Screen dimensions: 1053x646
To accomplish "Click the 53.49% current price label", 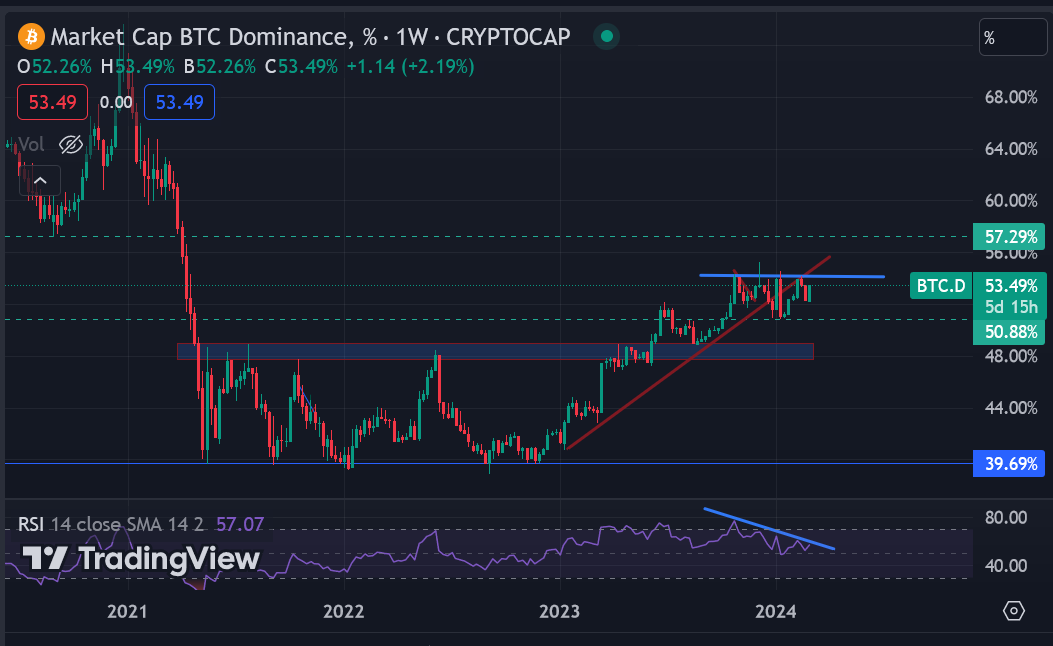I will [1011, 285].
